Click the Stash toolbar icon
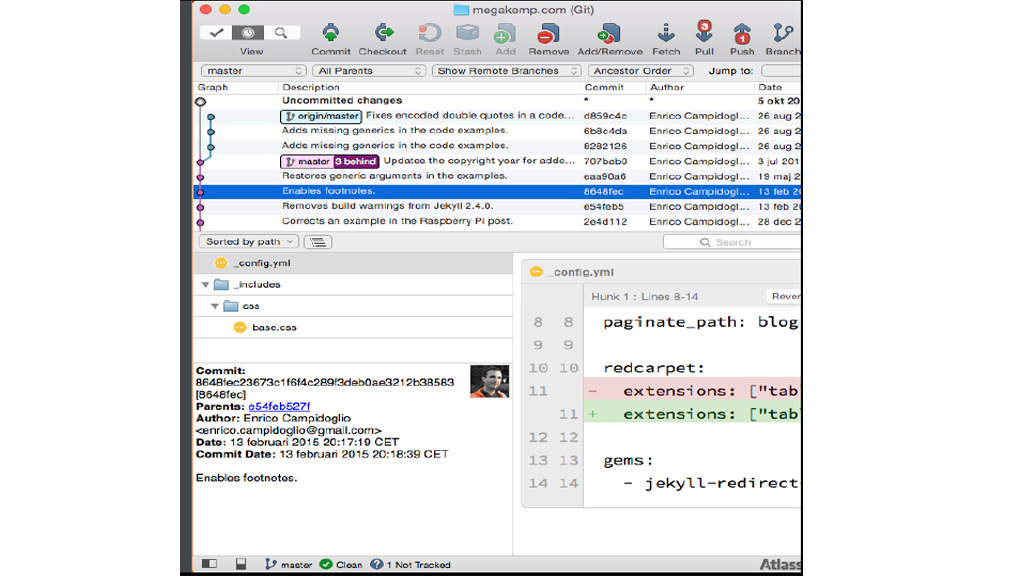1024x576 pixels. click(468, 33)
